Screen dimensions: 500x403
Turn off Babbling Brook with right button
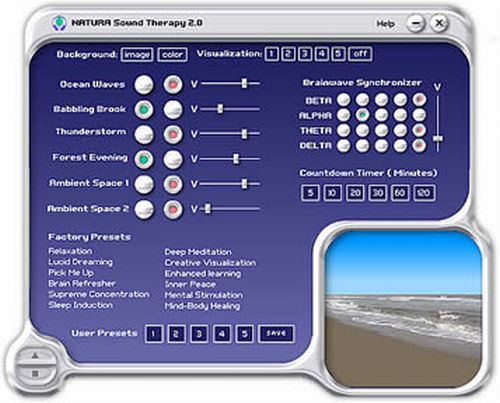click(173, 109)
